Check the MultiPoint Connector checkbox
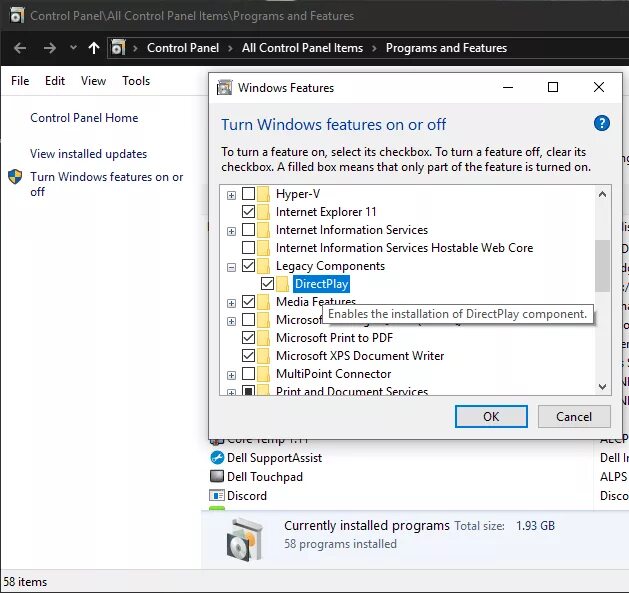This screenshot has height=593, width=629. (248, 374)
